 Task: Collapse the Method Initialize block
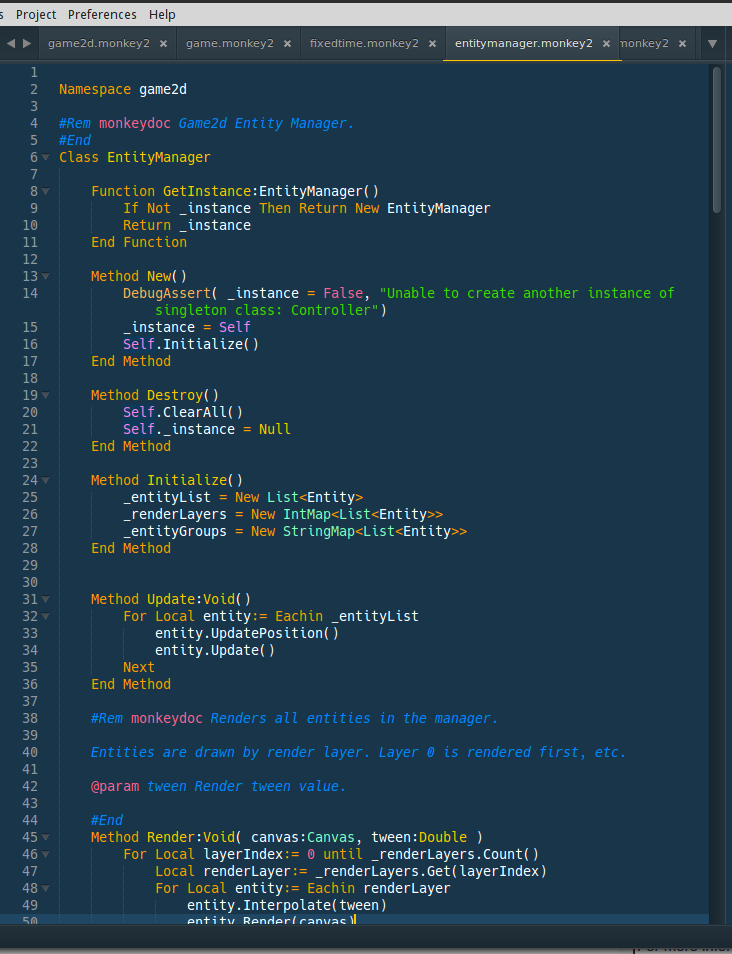46,481
